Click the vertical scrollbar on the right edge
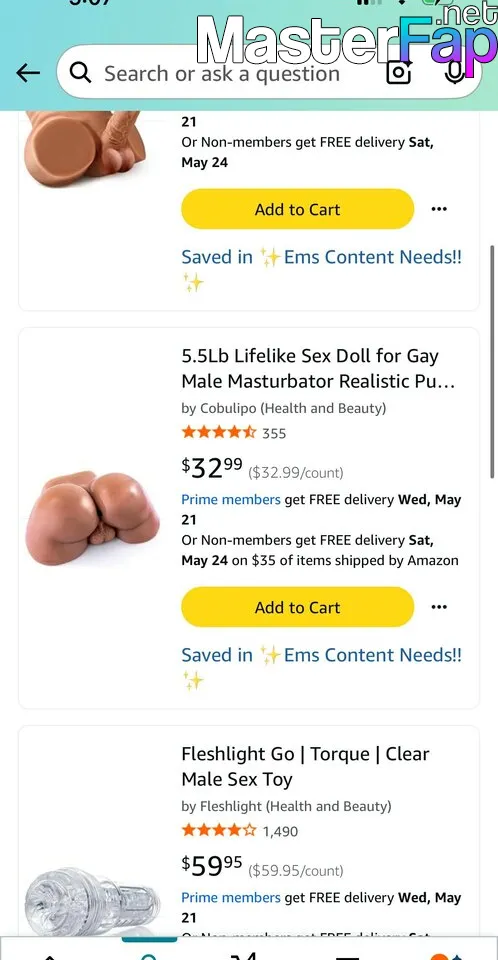This screenshot has width=498, height=960. pyautogui.click(x=492, y=361)
